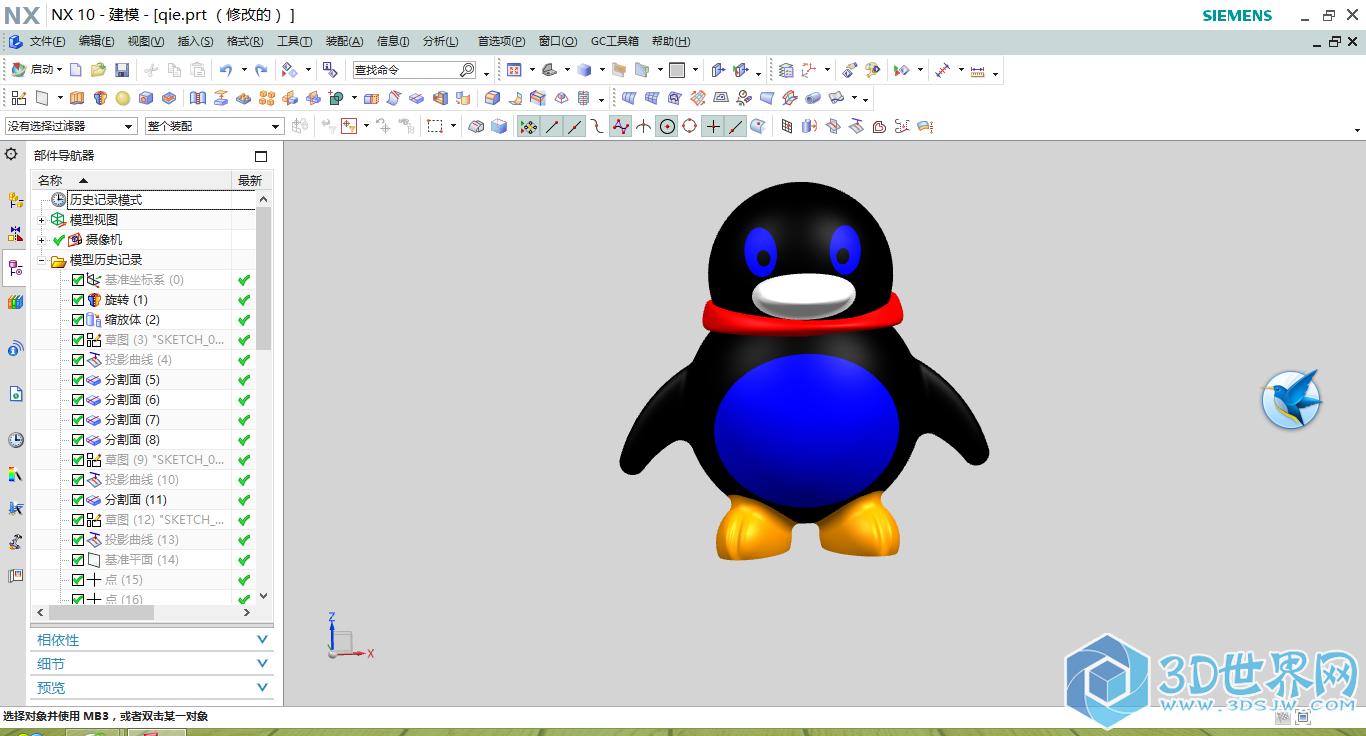The width and height of the screenshot is (1366, 736).
Task: Open the GC工具箱 menu
Action: pos(615,41)
